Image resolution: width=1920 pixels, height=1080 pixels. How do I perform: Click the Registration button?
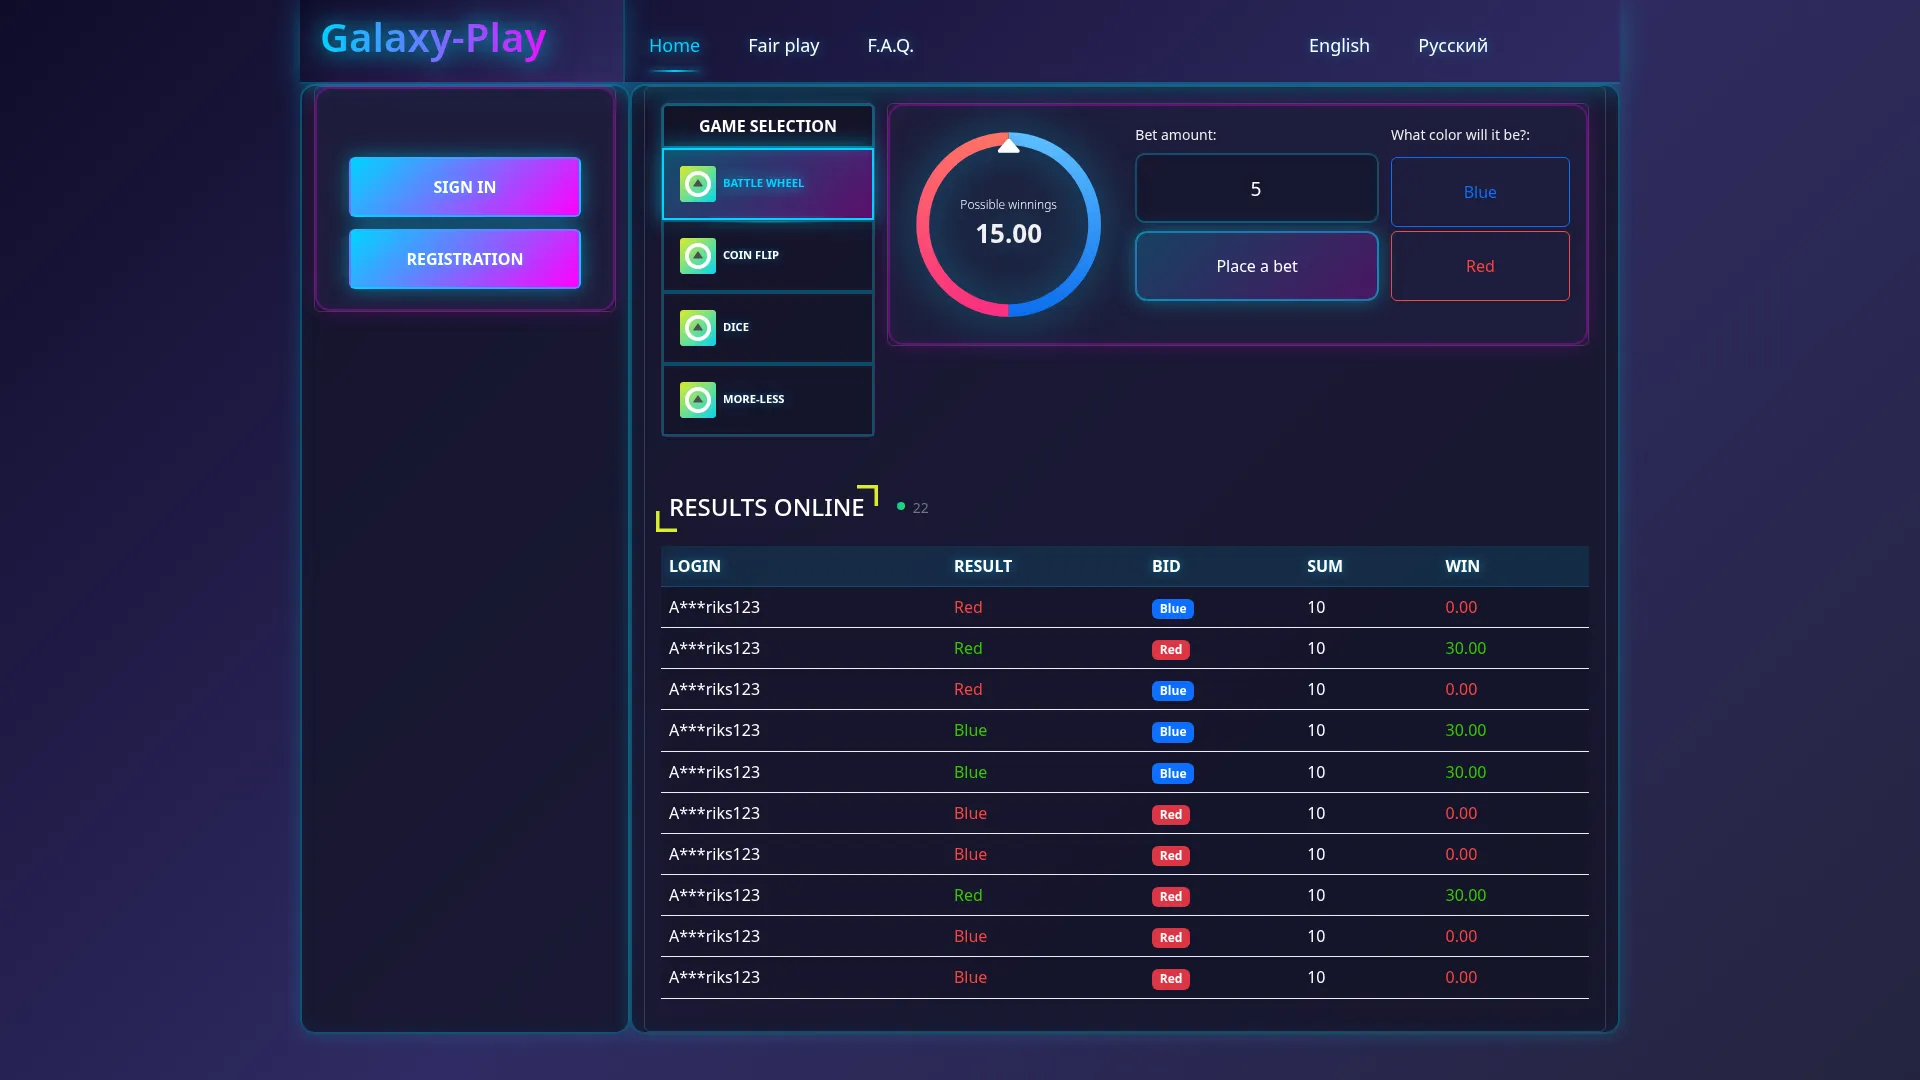coord(465,259)
